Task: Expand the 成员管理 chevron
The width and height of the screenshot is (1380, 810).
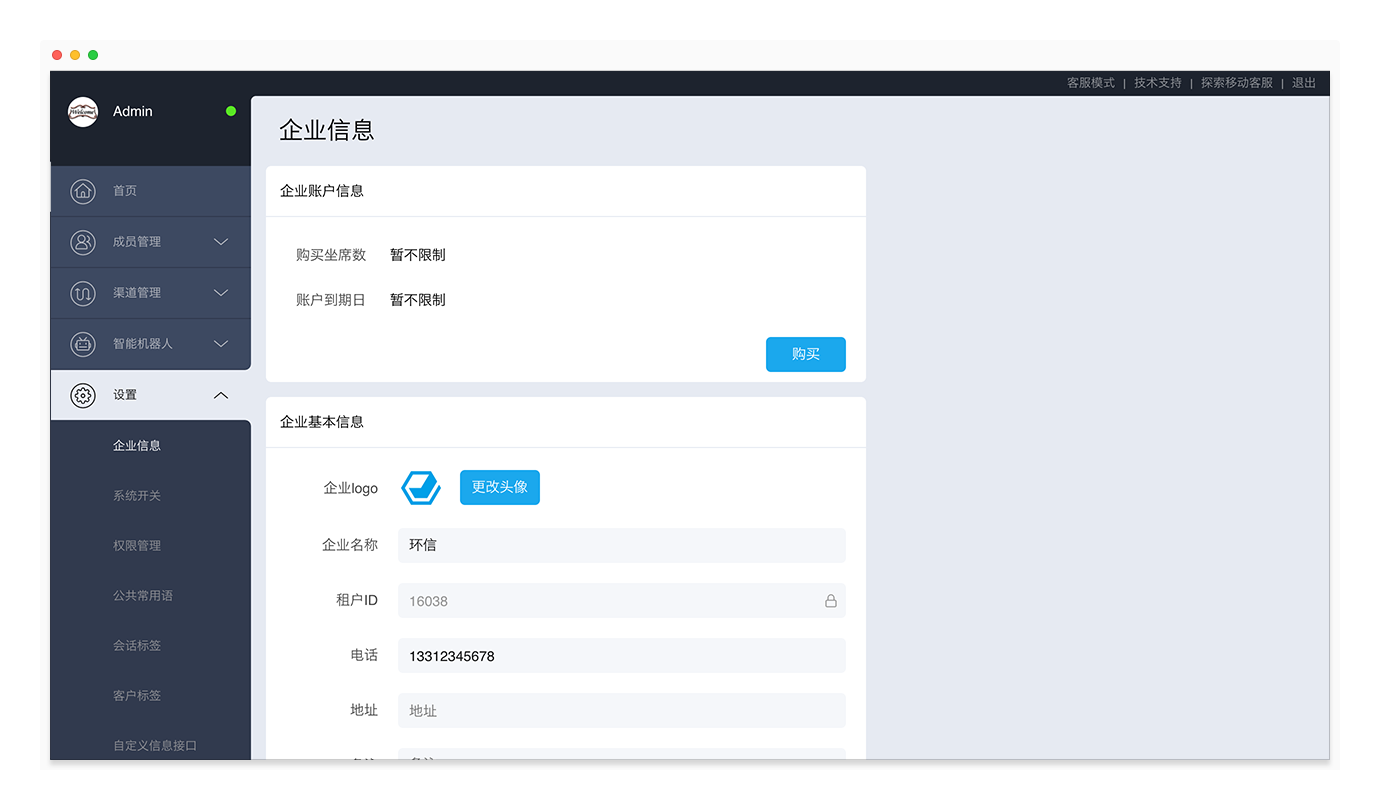Action: (x=221, y=242)
